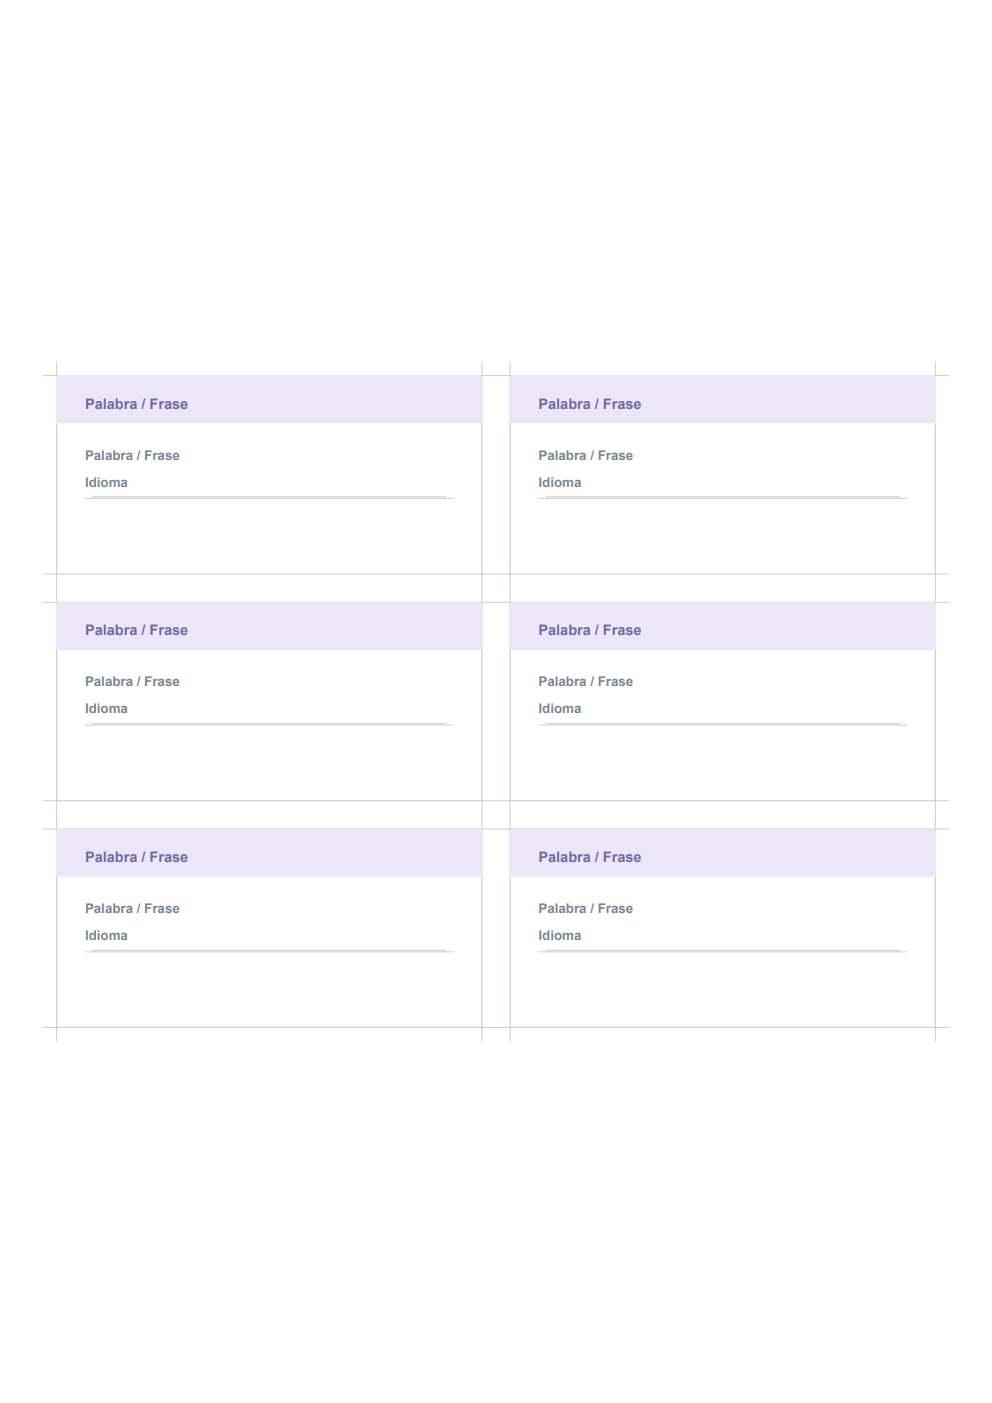992x1403 pixels.
Task: Select gray Palabra / Frase text in middle-left card
Action: (132, 681)
